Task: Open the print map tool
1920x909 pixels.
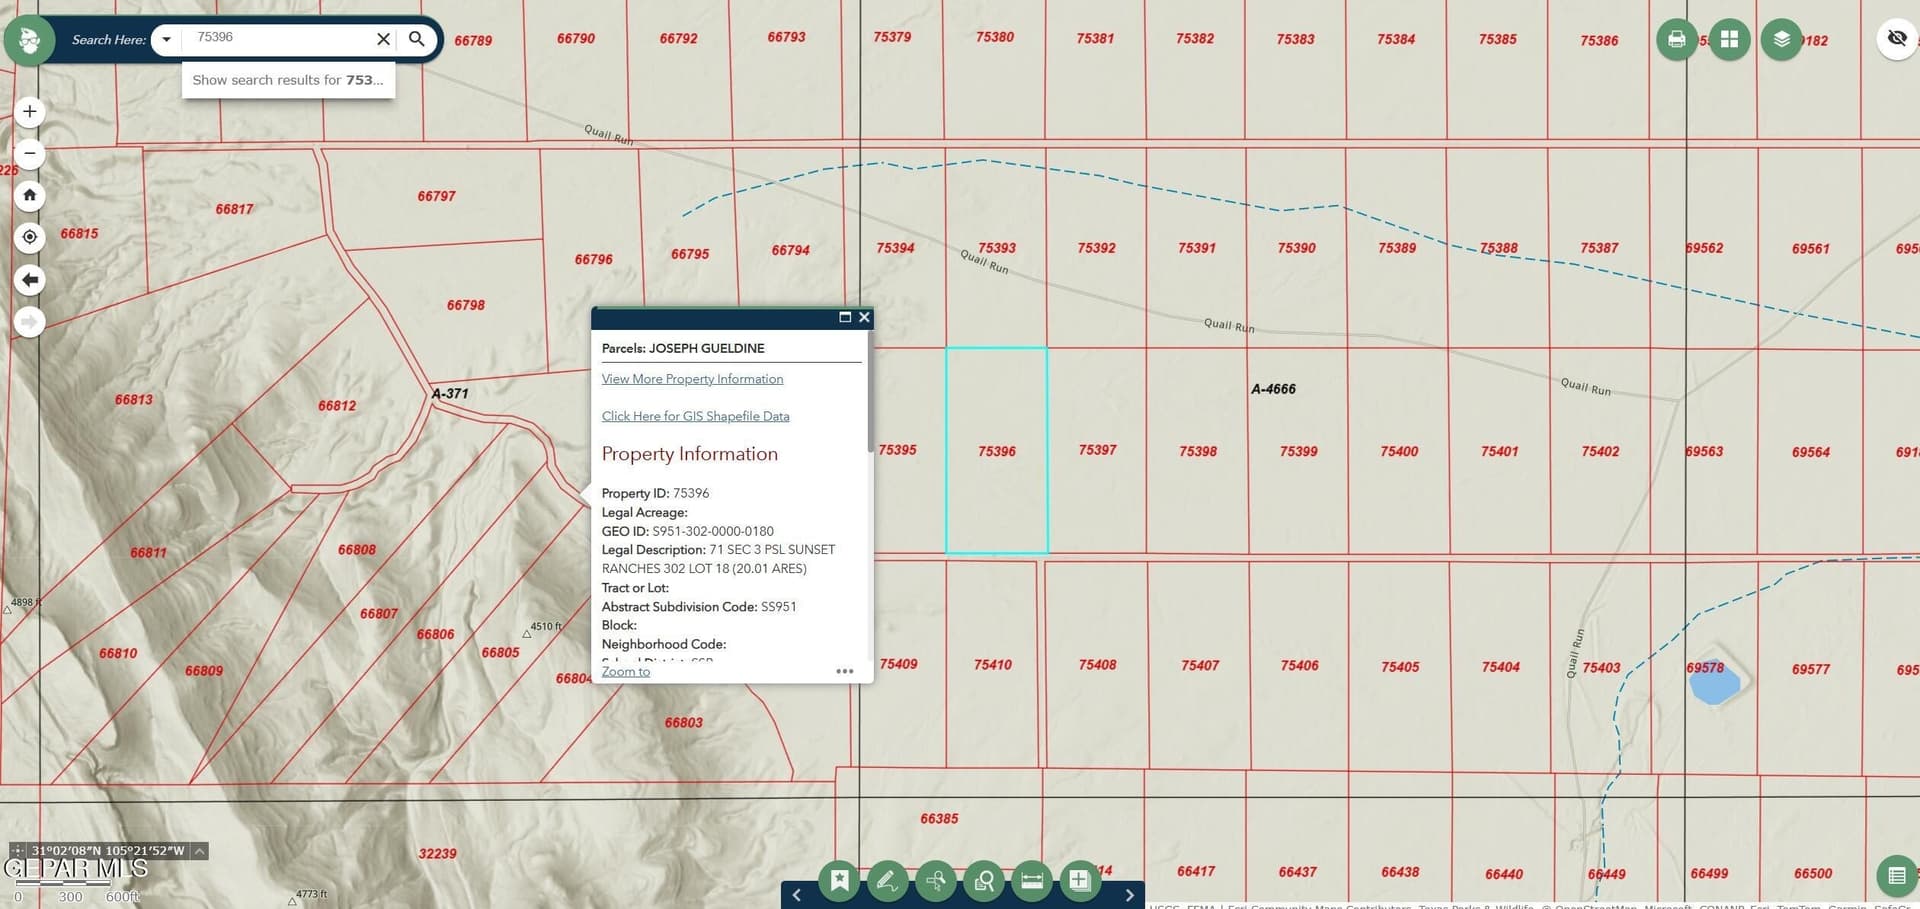Action: tap(1676, 38)
